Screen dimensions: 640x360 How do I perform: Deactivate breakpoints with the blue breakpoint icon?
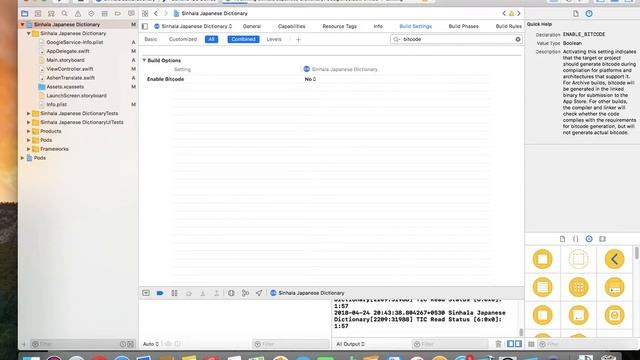160,293
